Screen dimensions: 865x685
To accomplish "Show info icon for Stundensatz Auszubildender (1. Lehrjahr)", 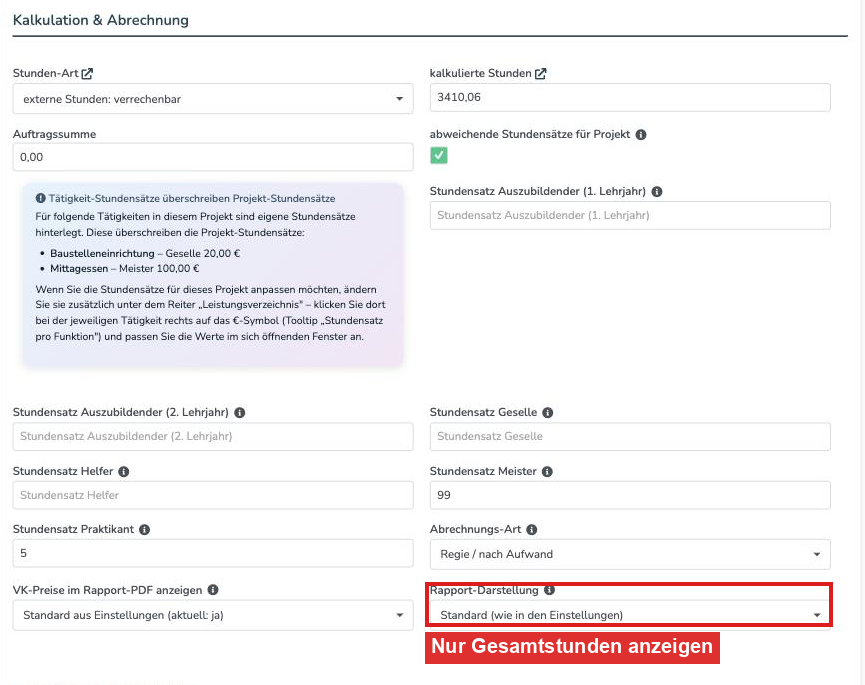I will [x=656, y=191].
